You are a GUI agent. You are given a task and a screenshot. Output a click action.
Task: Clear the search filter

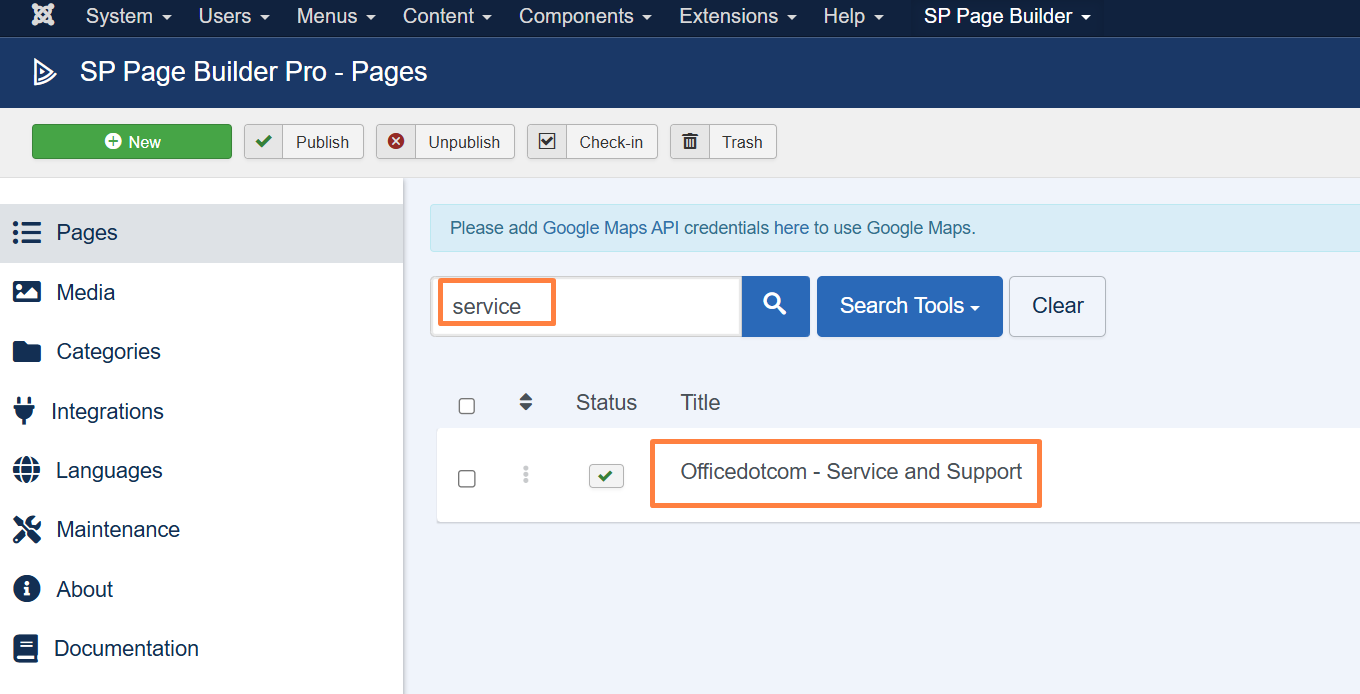point(1057,306)
